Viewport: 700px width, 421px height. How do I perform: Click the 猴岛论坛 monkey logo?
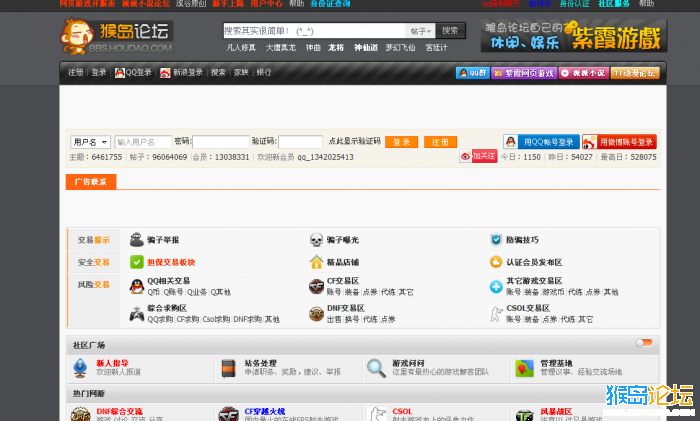[116, 37]
